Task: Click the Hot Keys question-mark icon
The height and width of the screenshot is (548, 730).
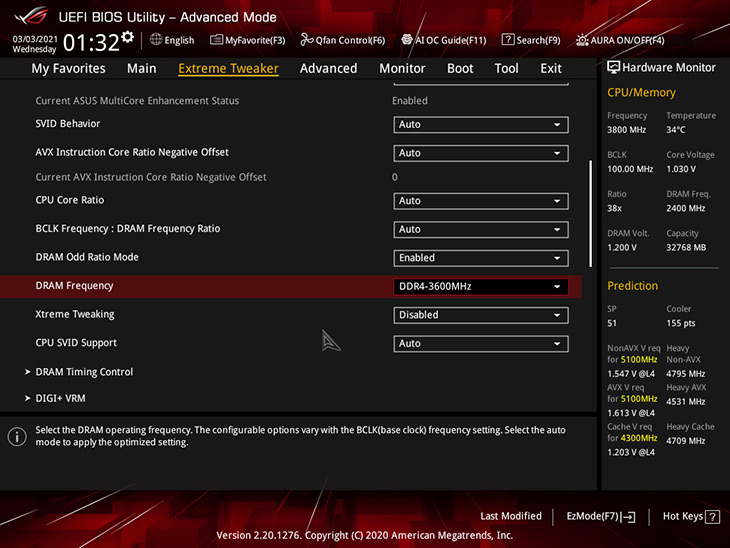Action: coord(712,517)
